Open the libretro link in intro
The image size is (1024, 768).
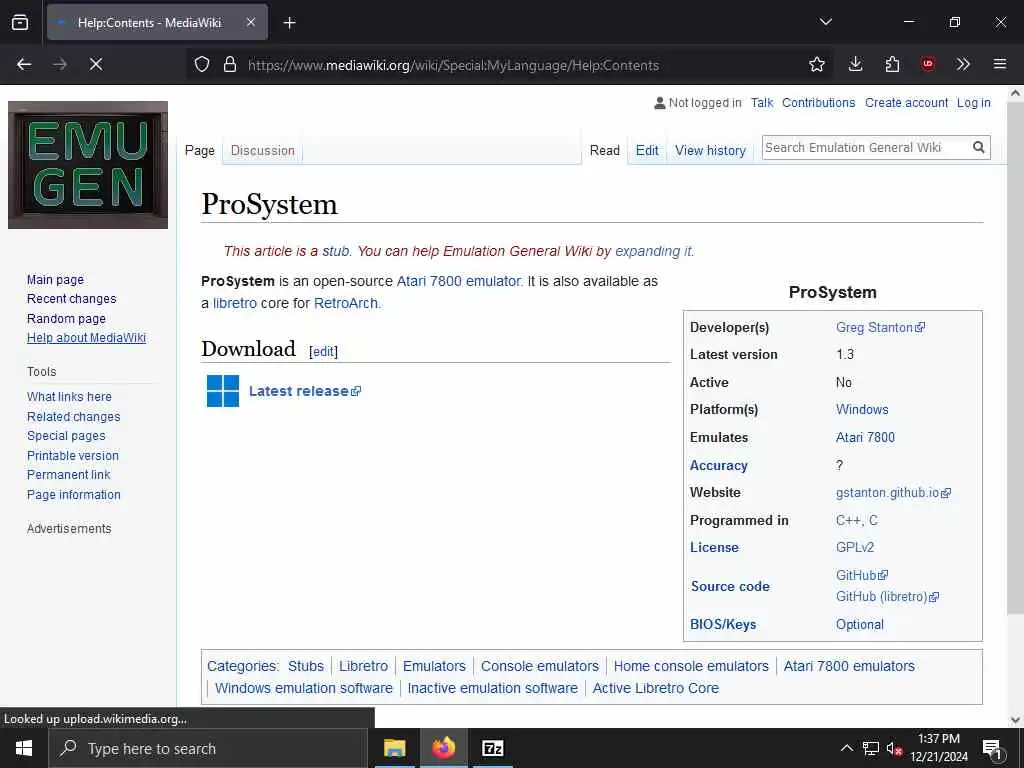tap(234, 304)
